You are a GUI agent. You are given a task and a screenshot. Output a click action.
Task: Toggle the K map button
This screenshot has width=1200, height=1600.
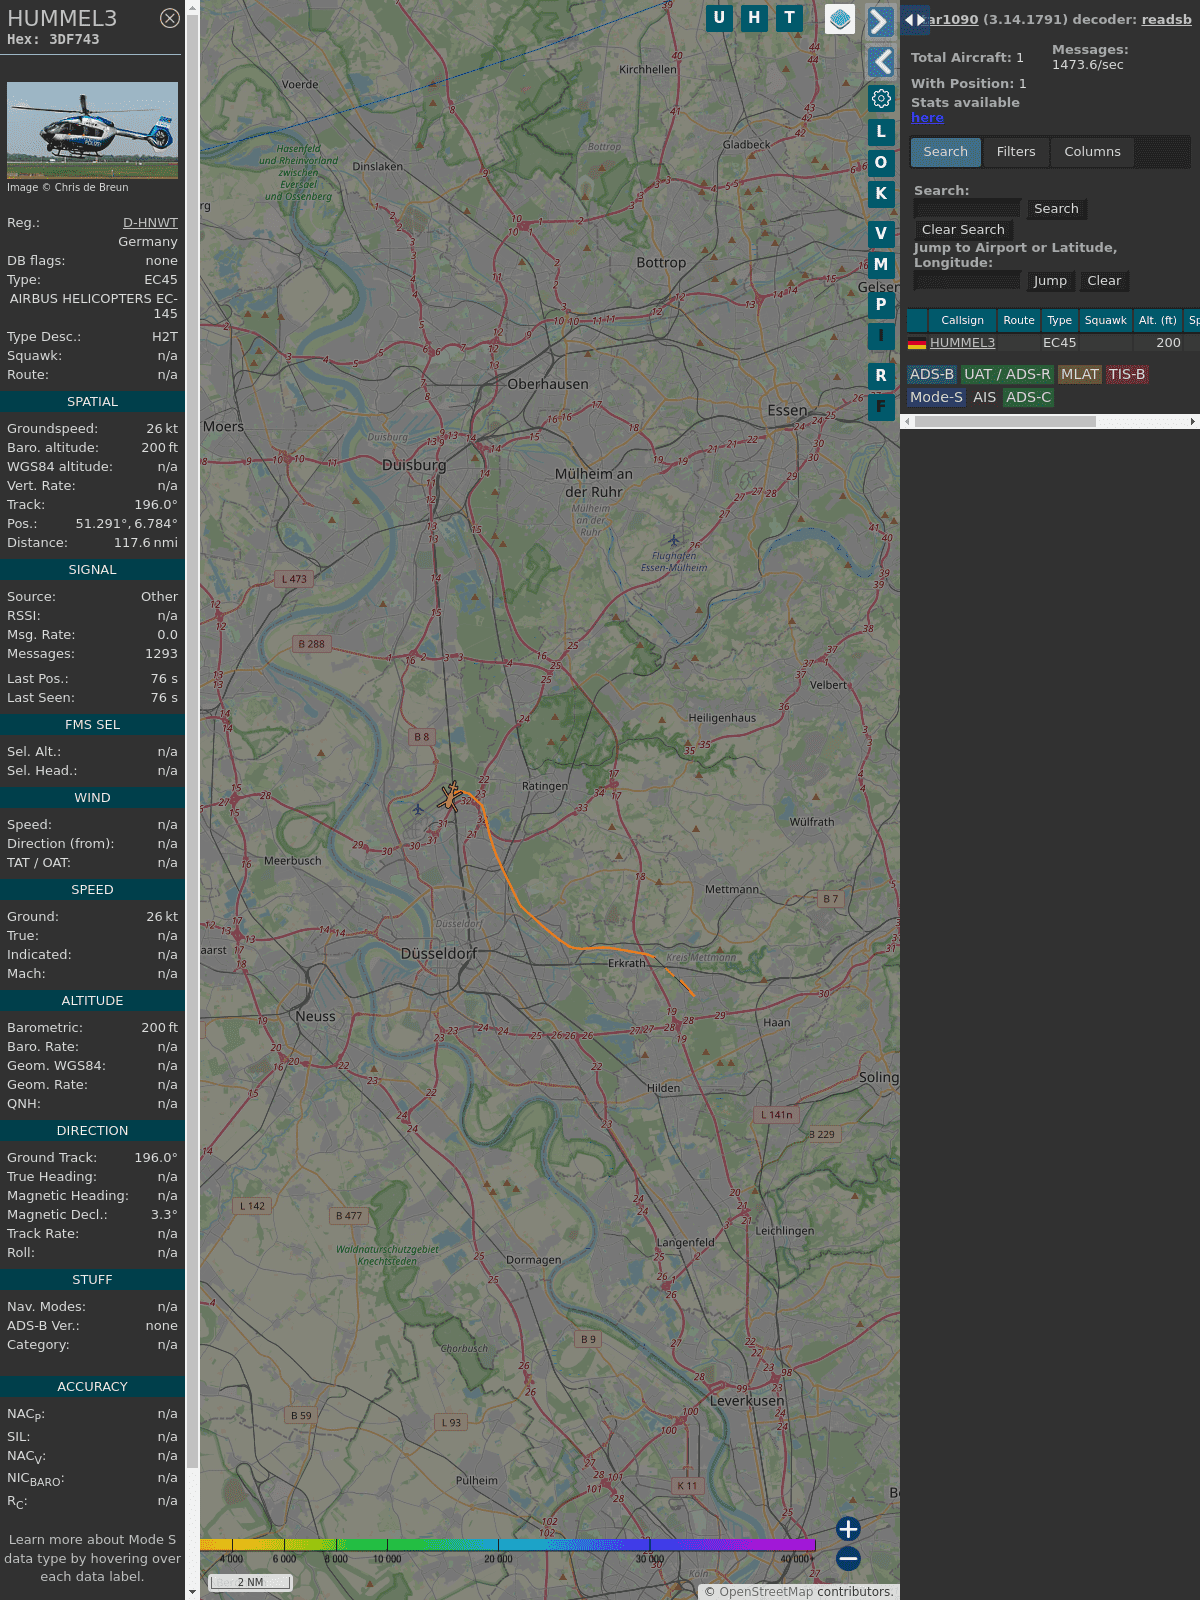tap(881, 194)
